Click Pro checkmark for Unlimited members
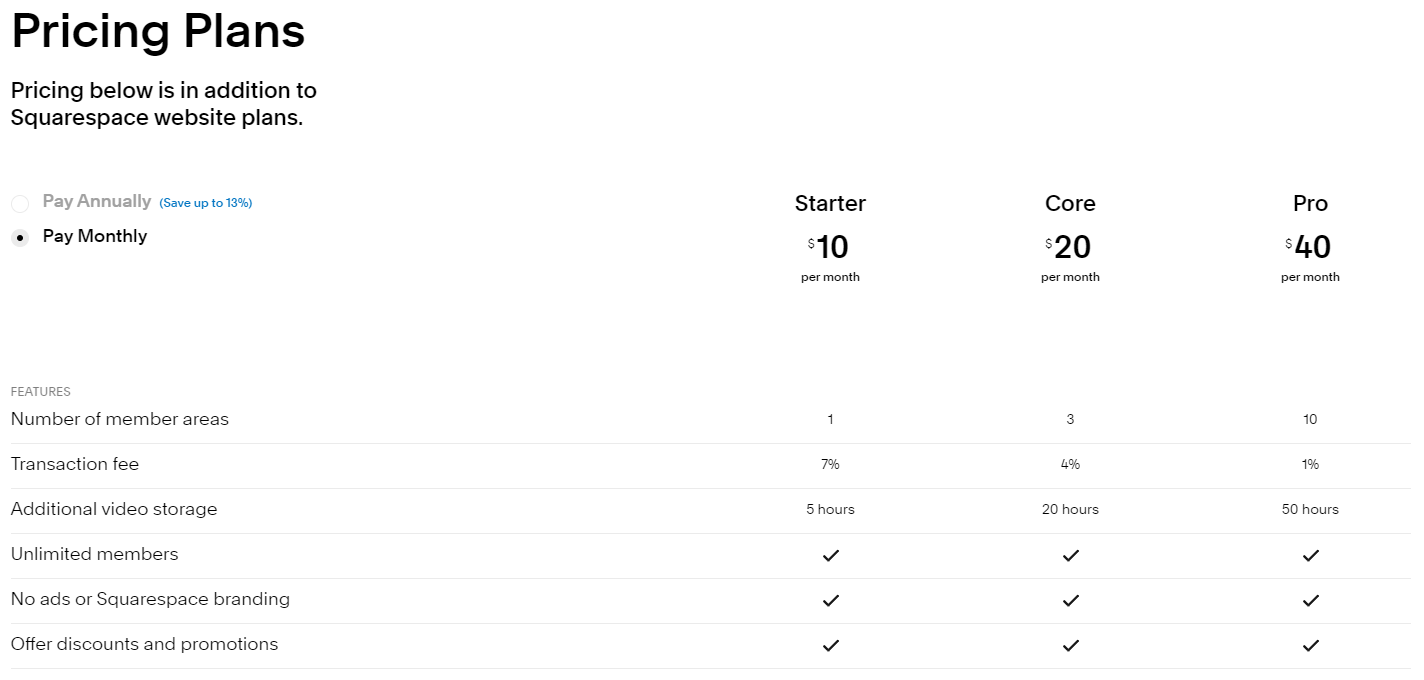Screen dimensions: 1424x680 pos(1310,556)
